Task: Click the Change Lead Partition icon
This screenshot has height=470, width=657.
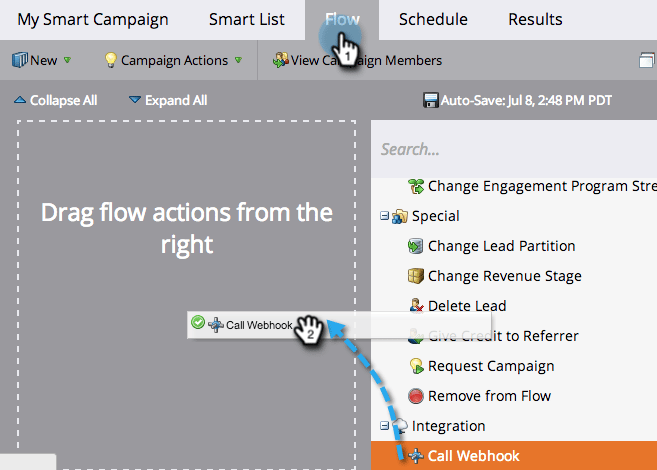Action: [416, 246]
